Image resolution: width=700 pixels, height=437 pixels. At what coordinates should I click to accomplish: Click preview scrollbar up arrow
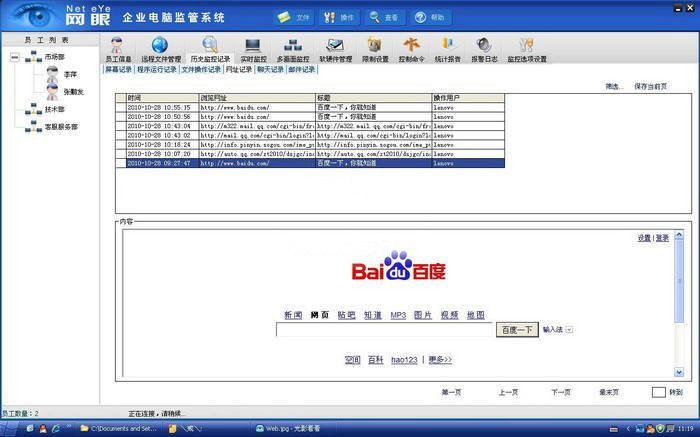679,235
